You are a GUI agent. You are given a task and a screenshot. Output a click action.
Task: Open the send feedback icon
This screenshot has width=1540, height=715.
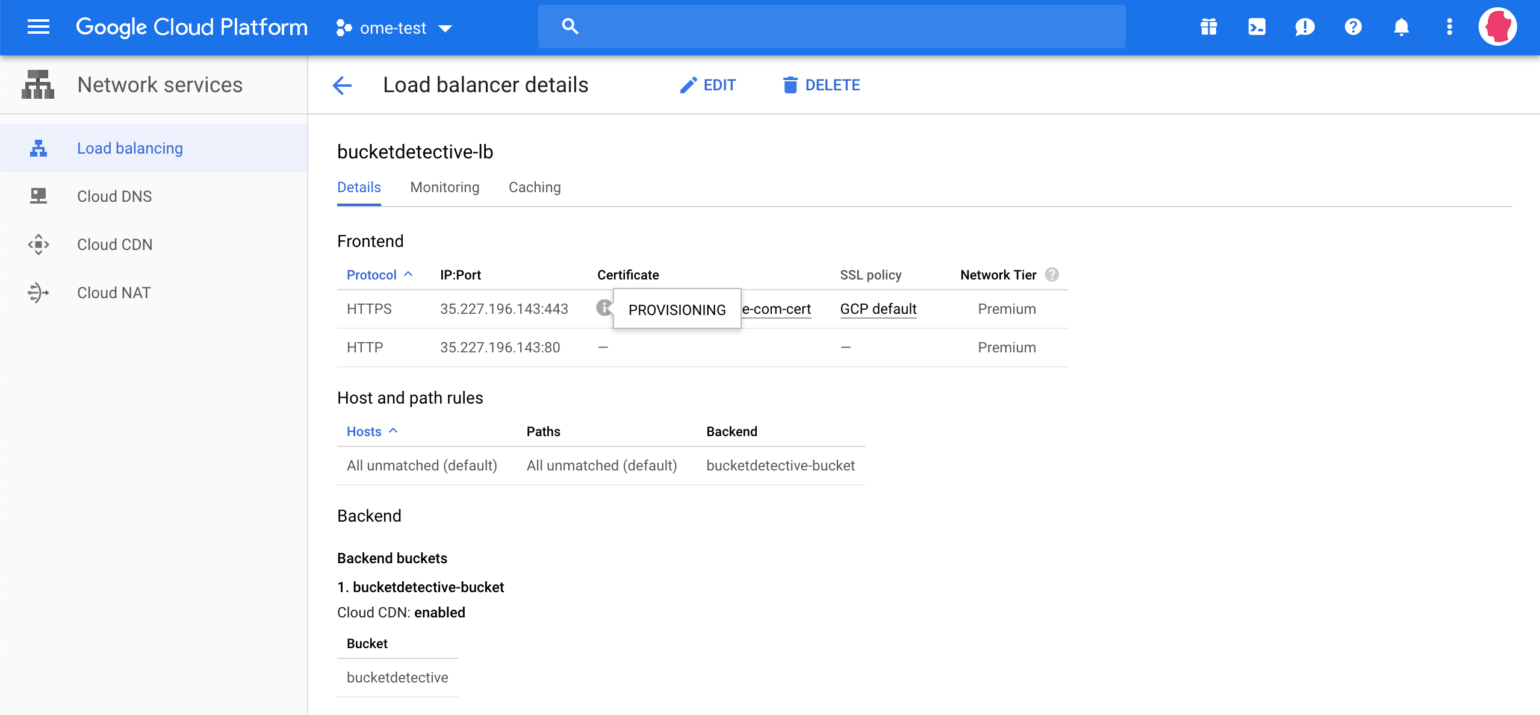(1305, 27)
